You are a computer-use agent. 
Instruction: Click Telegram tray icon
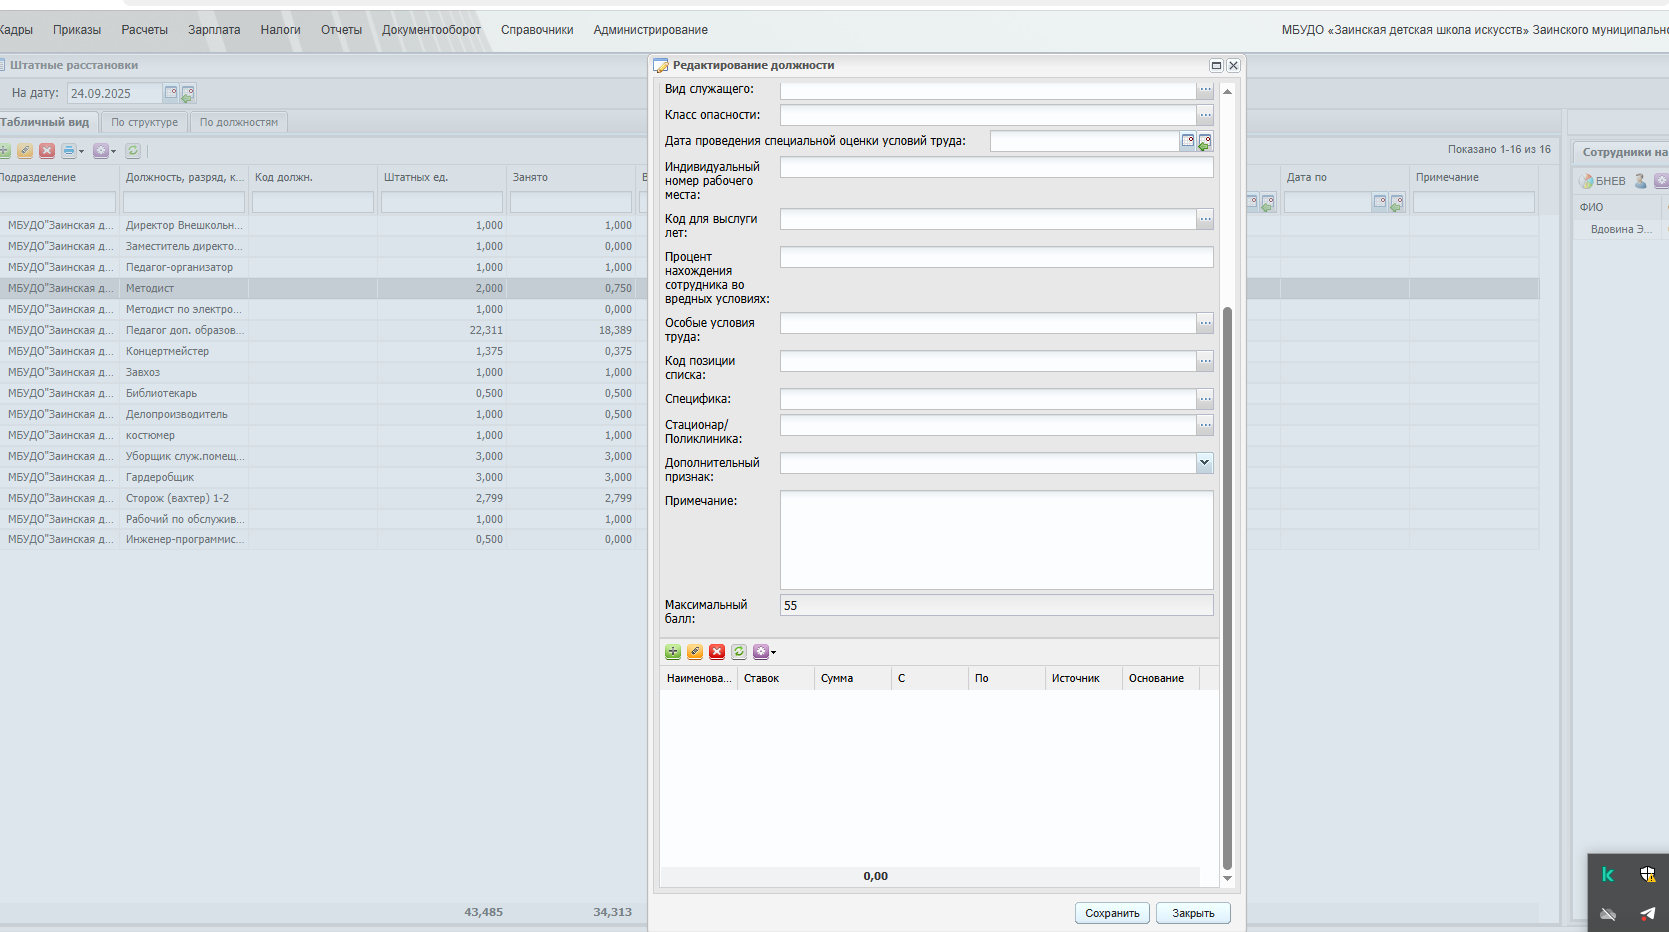pyautogui.click(x=1648, y=913)
